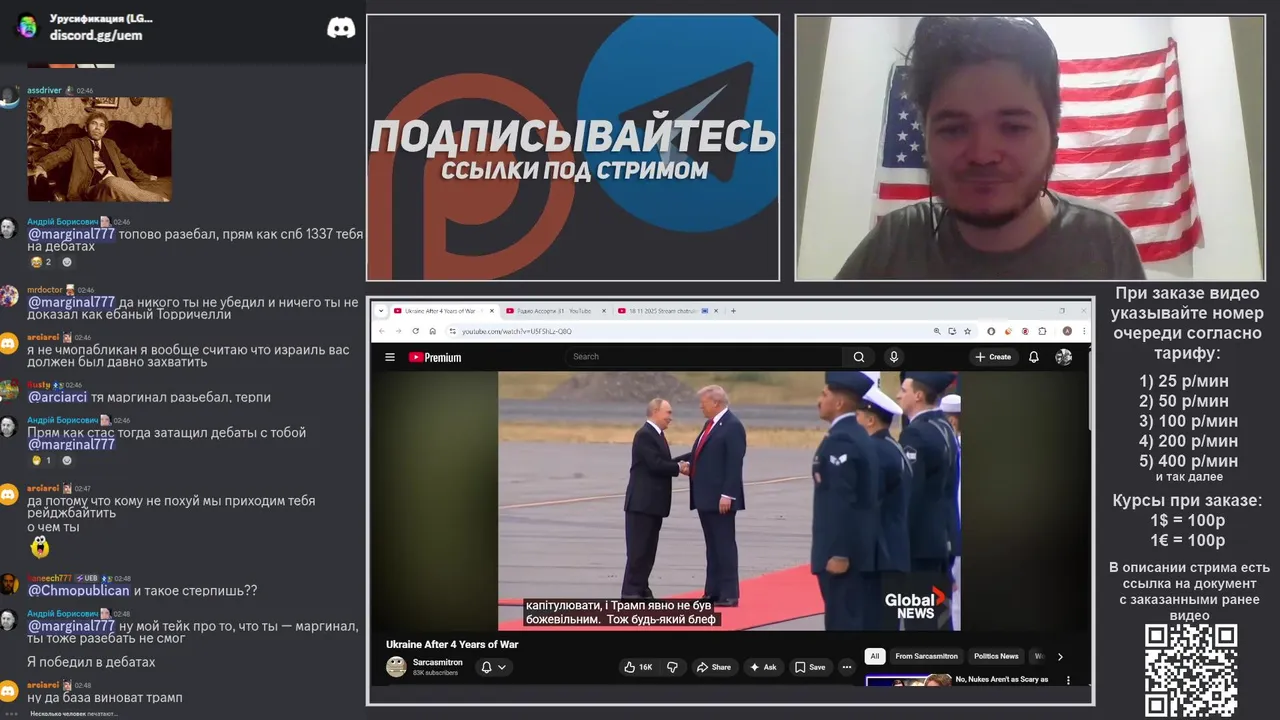Click the YouTube search magnifier button
Viewport: 1280px width, 720px height.
pyautogui.click(x=859, y=357)
